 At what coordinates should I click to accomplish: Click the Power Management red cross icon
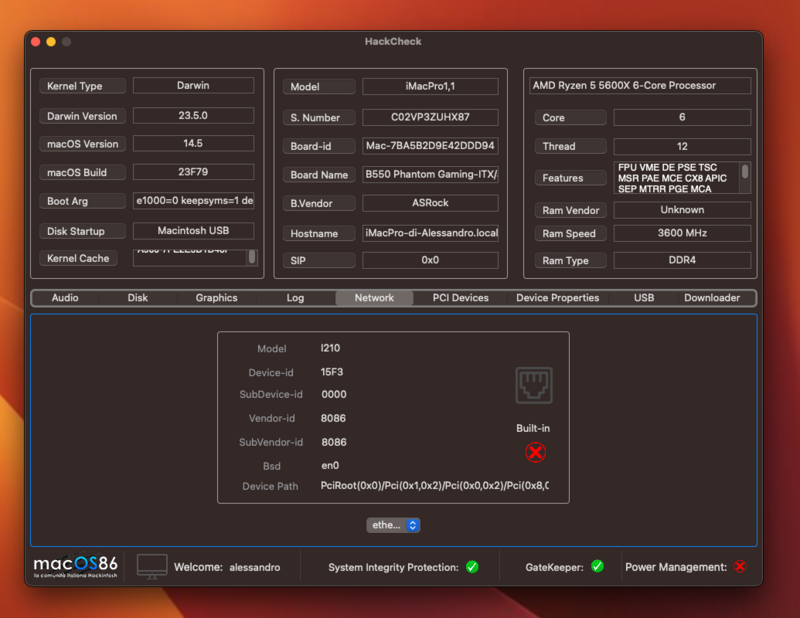click(740, 566)
